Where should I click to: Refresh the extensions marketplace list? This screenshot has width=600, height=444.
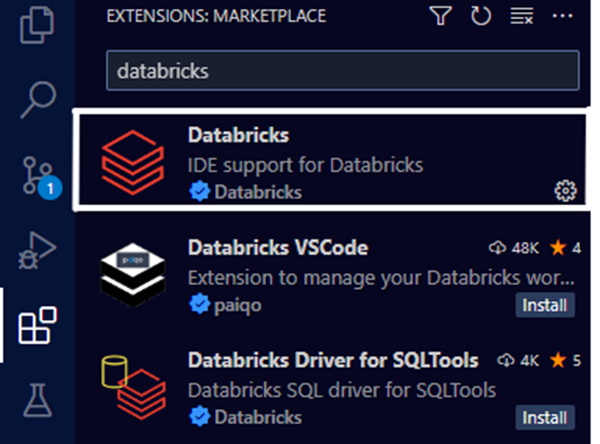(481, 16)
